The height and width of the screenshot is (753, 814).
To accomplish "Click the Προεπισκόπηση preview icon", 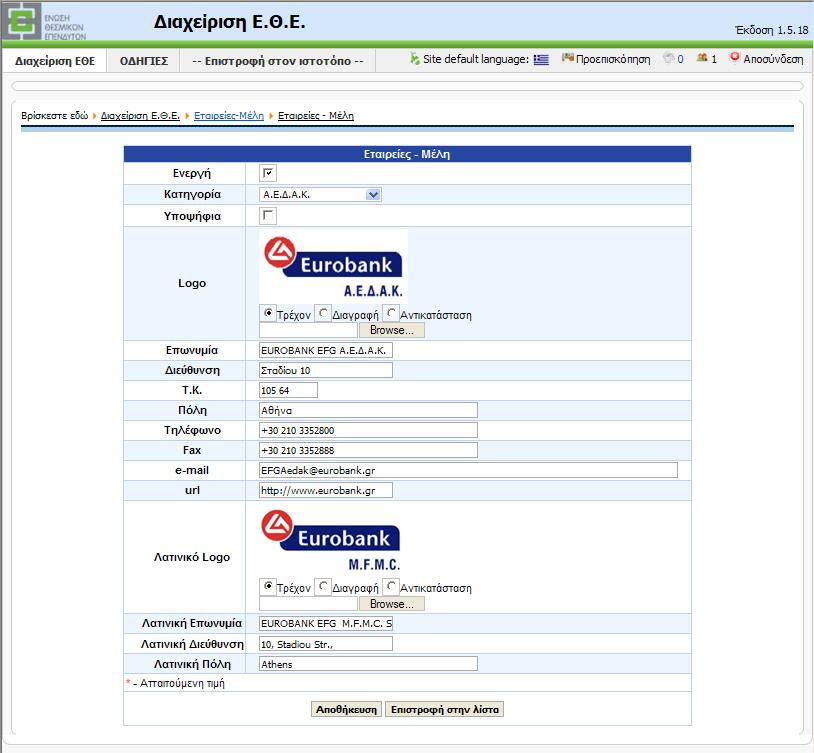I will coord(567,58).
